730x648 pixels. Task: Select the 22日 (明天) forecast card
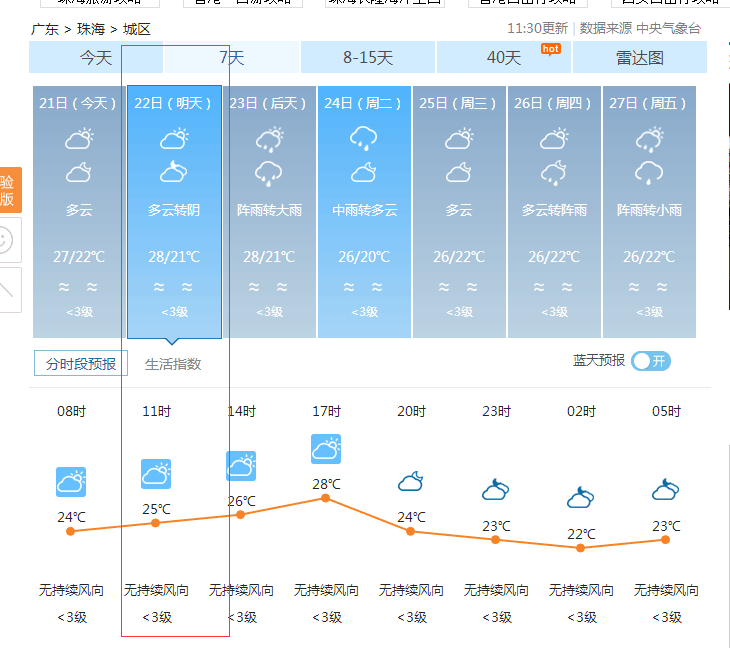point(174,212)
